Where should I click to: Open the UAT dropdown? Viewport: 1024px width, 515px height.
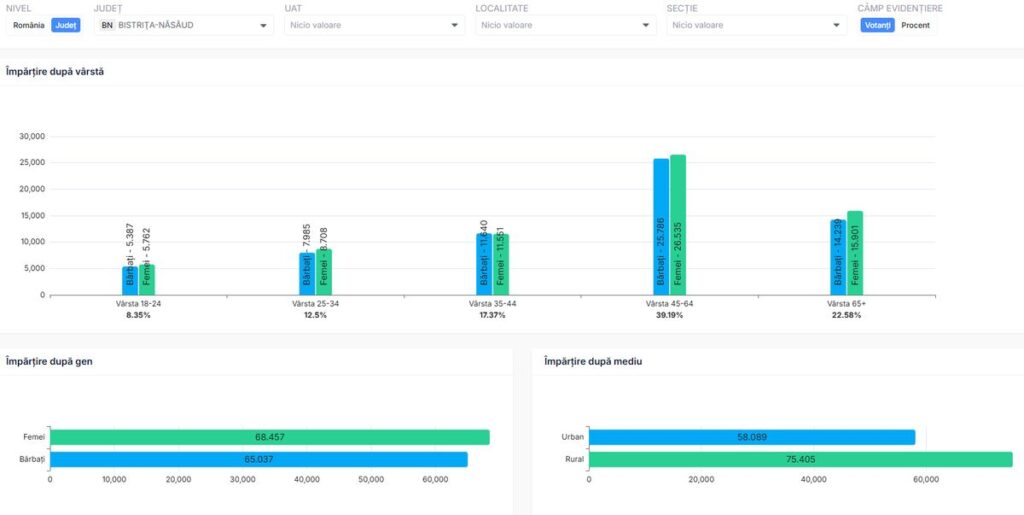point(374,25)
